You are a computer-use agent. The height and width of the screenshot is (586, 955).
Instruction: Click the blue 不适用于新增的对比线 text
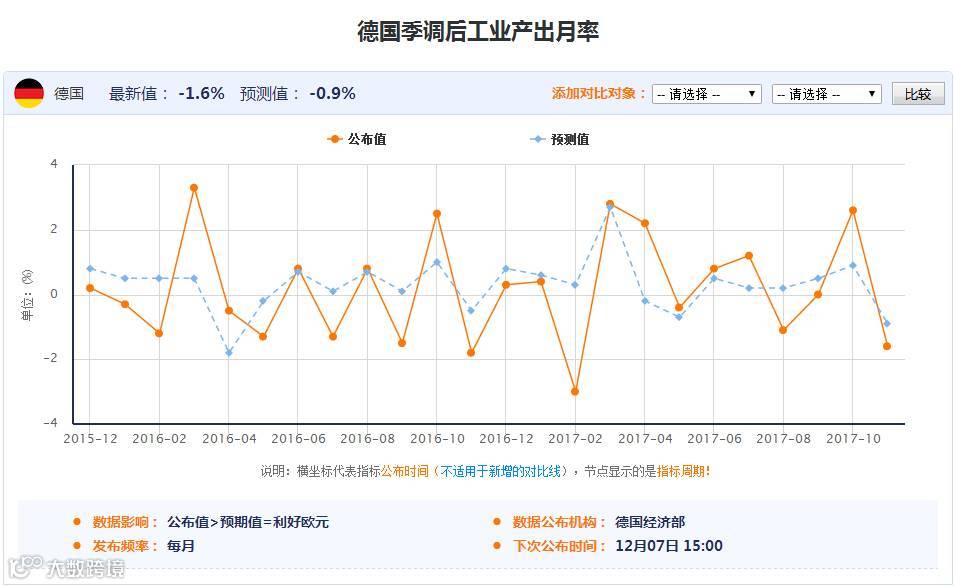point(500,471)
